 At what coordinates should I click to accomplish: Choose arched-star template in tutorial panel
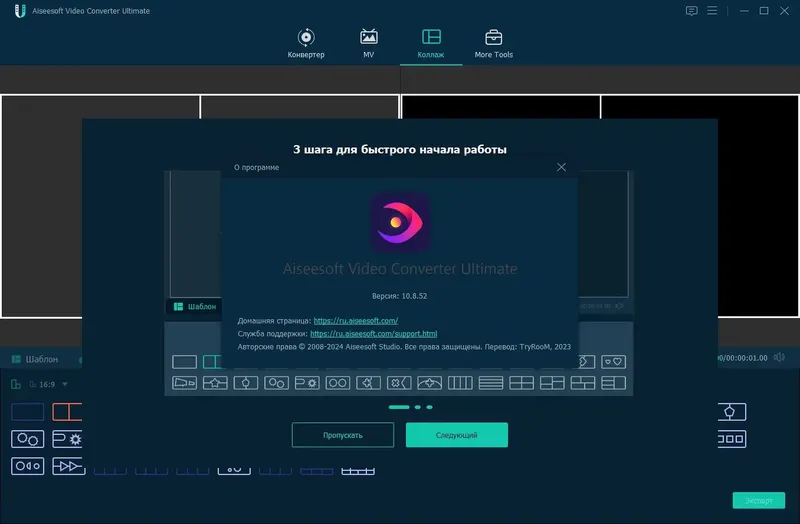[x=429, y=383]
